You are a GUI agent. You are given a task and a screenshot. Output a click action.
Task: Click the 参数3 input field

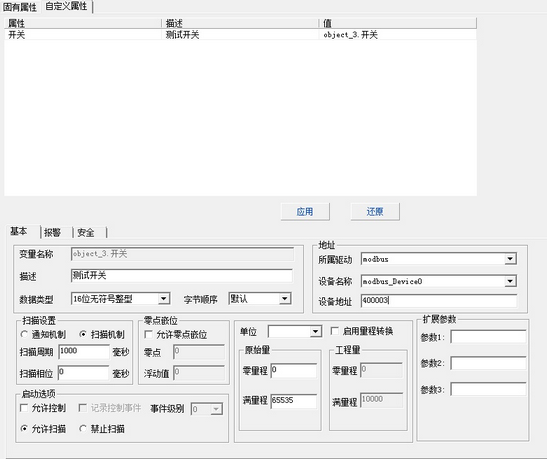point(488,389)
